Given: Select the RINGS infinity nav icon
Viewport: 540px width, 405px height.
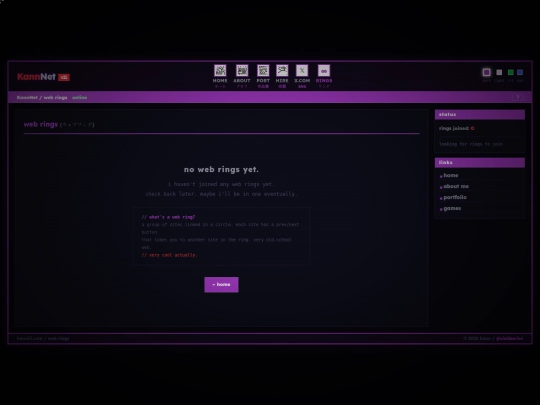Looking at the screenshot, I should click(x=324, y=76).
